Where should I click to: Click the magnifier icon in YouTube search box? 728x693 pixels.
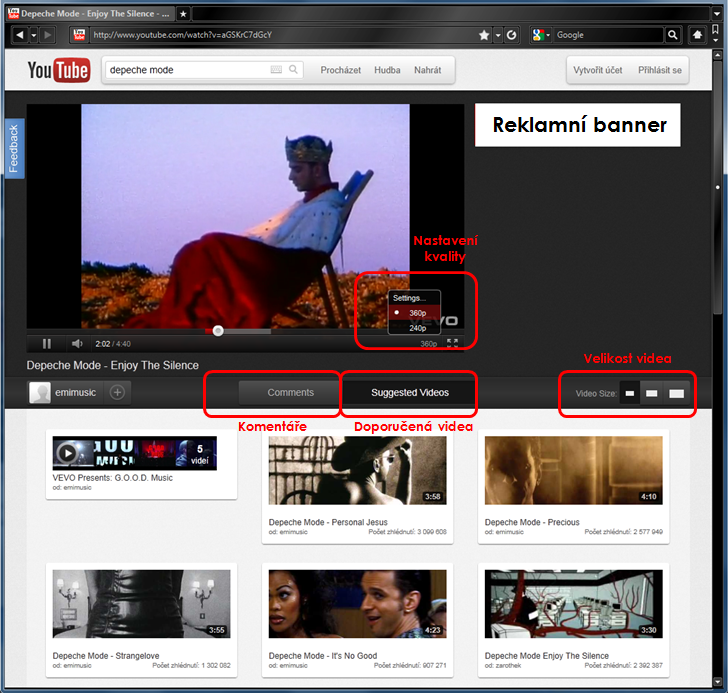[x=293, y=70]
